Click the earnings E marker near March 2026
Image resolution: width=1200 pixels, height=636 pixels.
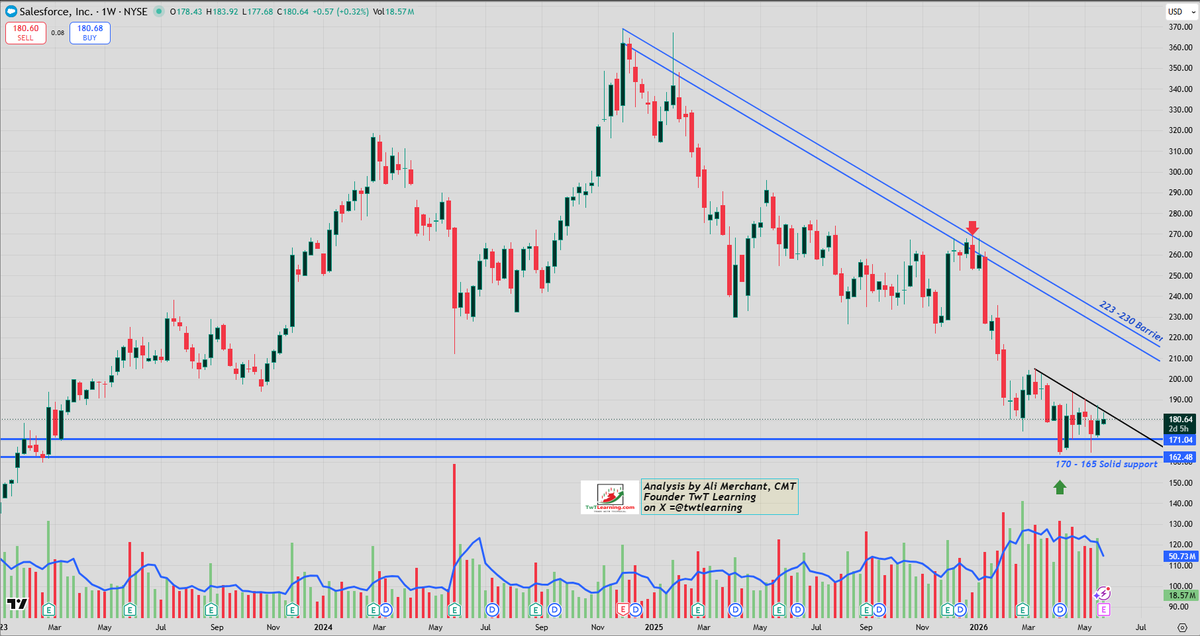pos(1023,609)
